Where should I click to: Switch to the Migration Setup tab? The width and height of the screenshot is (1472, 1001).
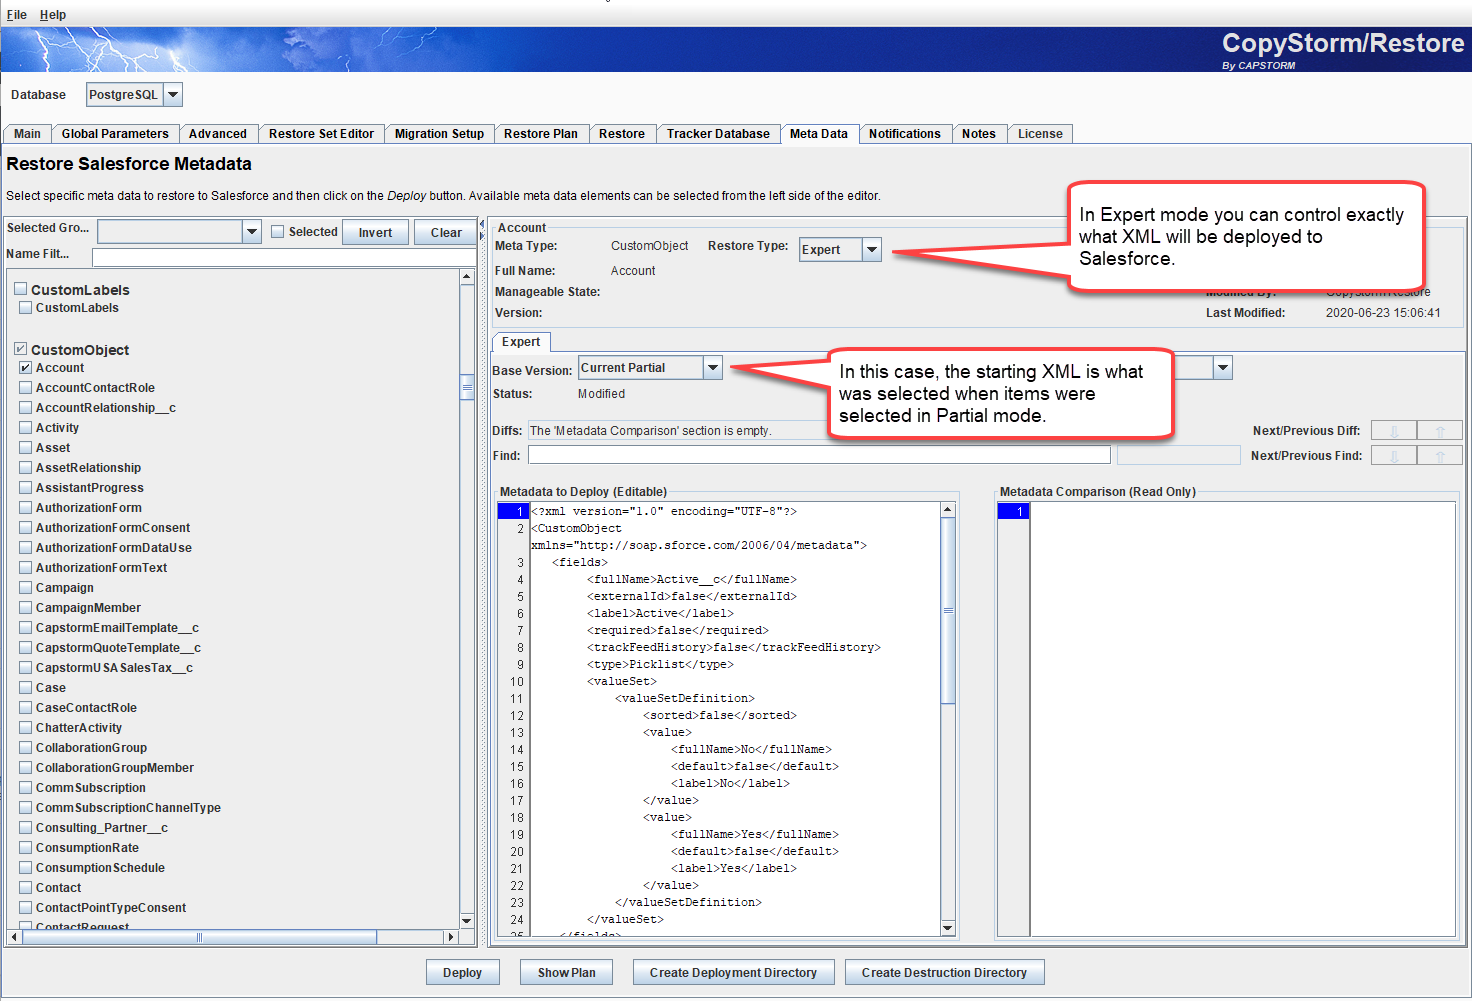439,134
